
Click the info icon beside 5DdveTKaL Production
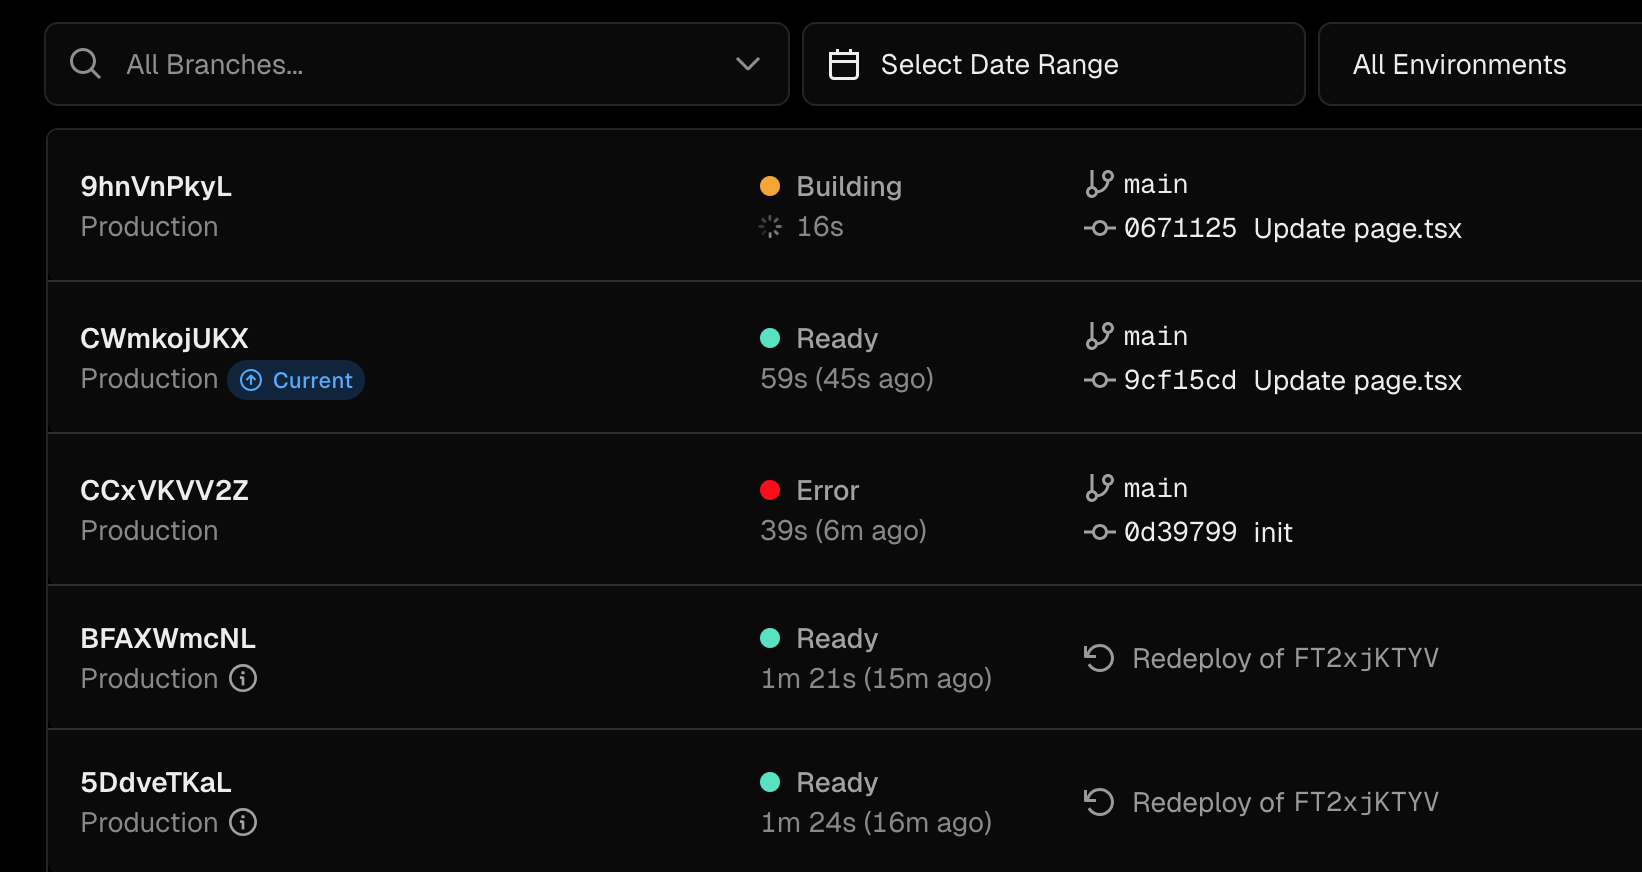[243, 822]
